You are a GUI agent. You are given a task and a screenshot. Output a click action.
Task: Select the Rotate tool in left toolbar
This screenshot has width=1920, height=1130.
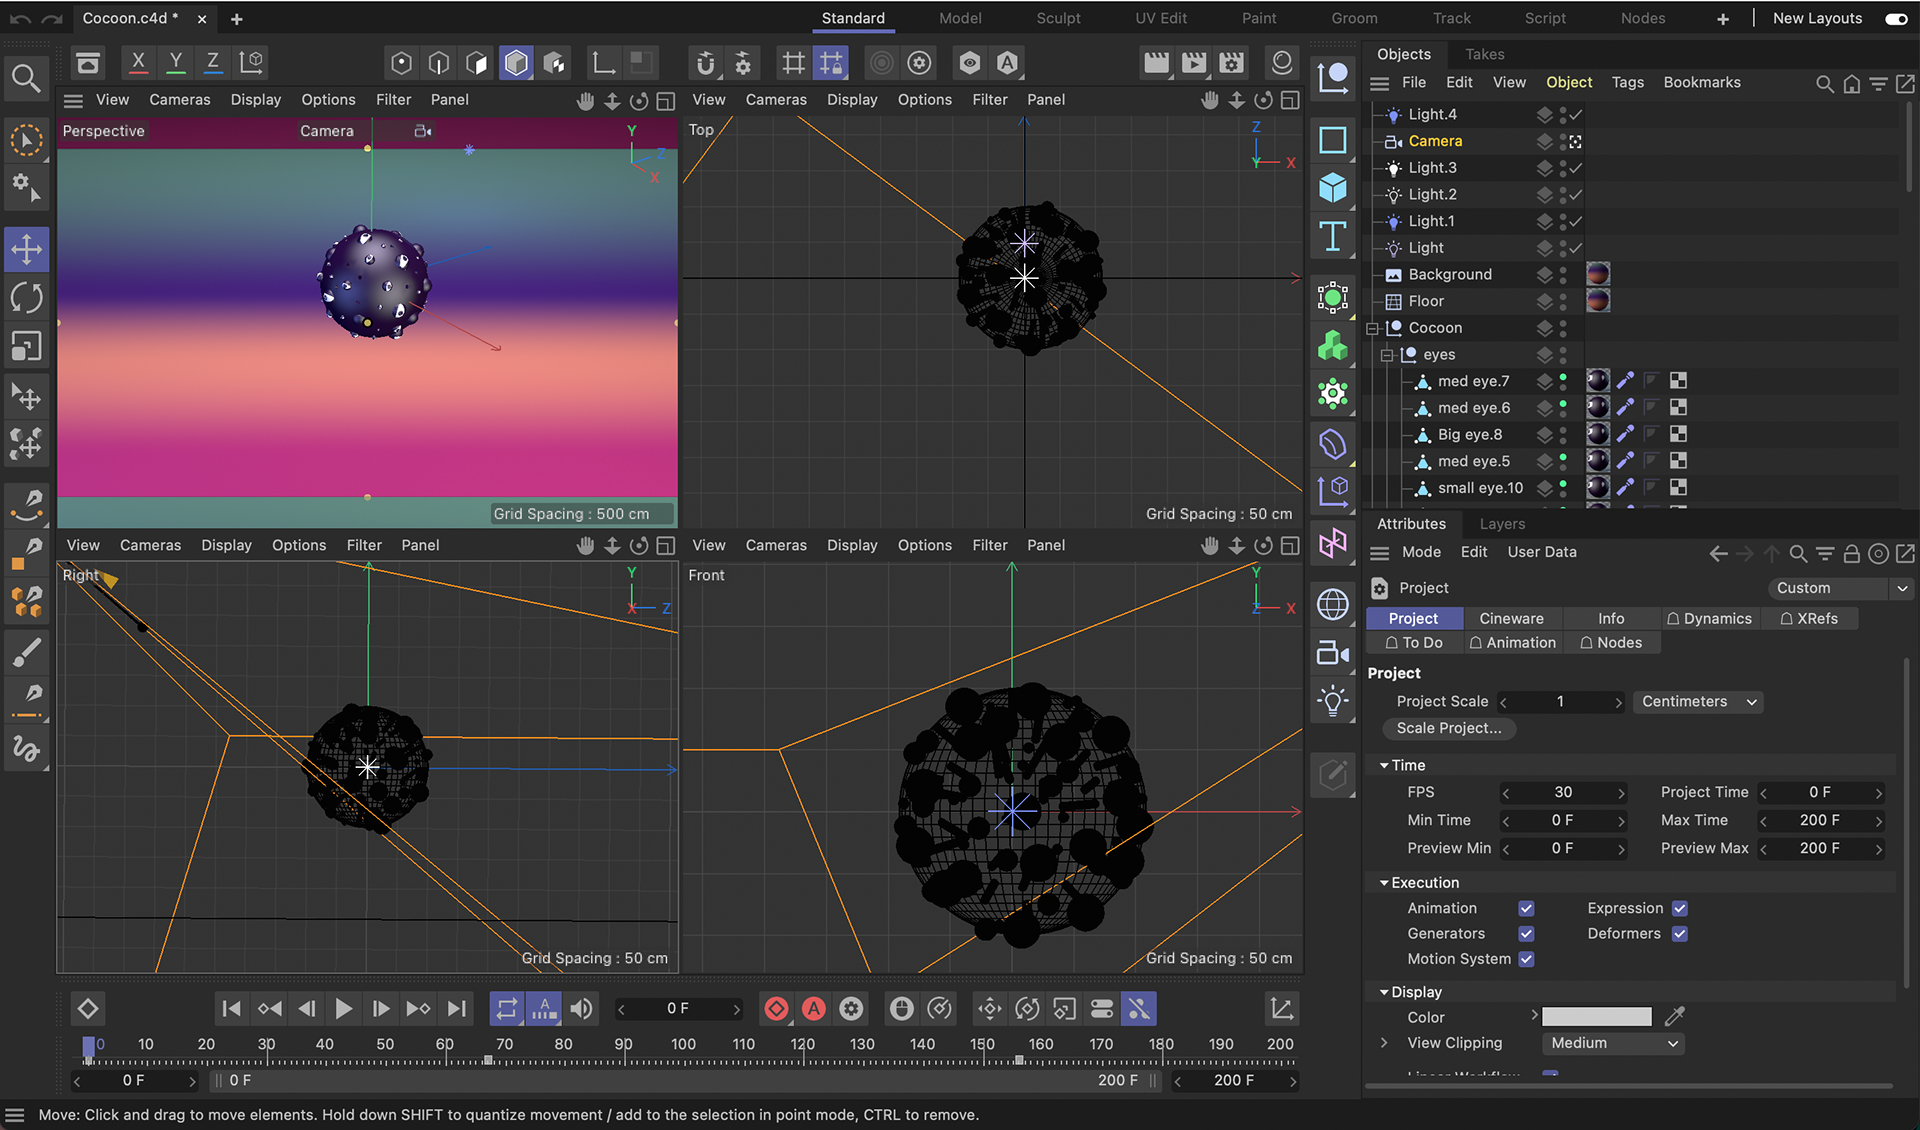point(26,298)
